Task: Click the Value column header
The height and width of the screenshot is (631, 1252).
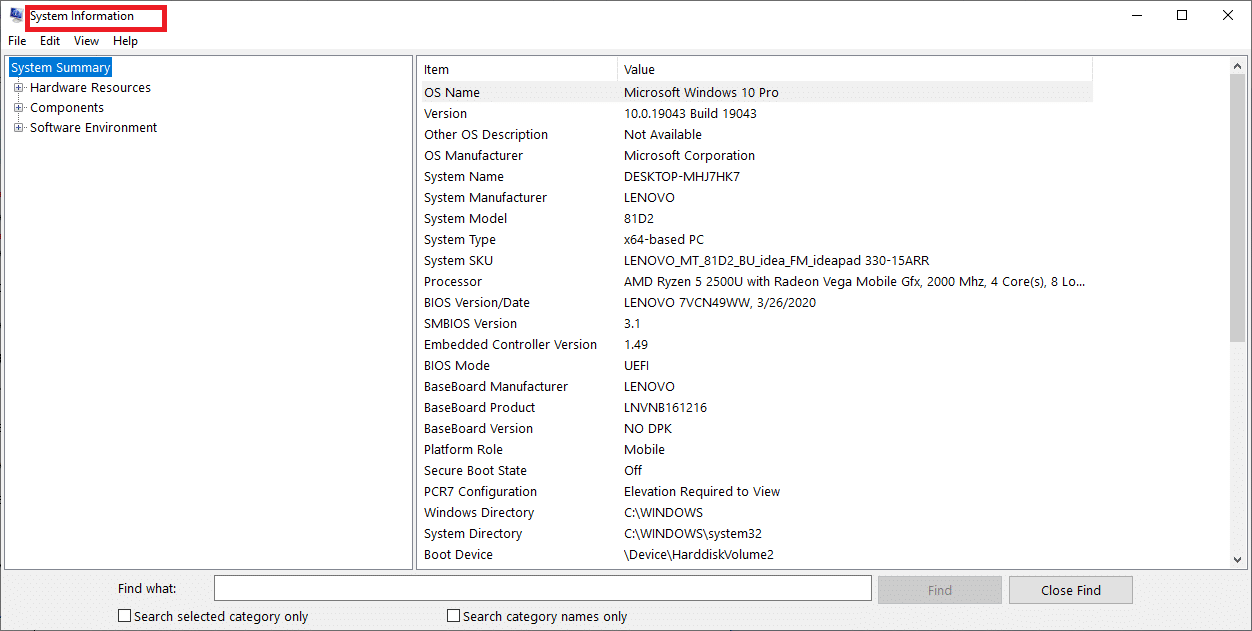Action: (x=855, y=69)
